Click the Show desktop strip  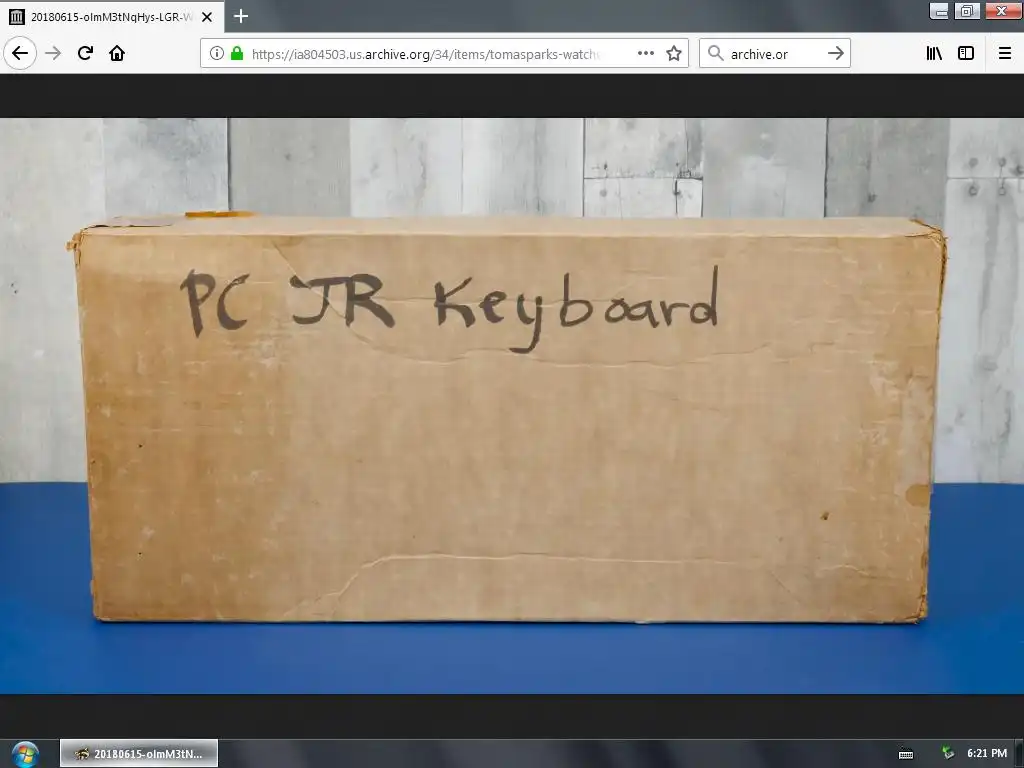click(x=1019, y=754)
